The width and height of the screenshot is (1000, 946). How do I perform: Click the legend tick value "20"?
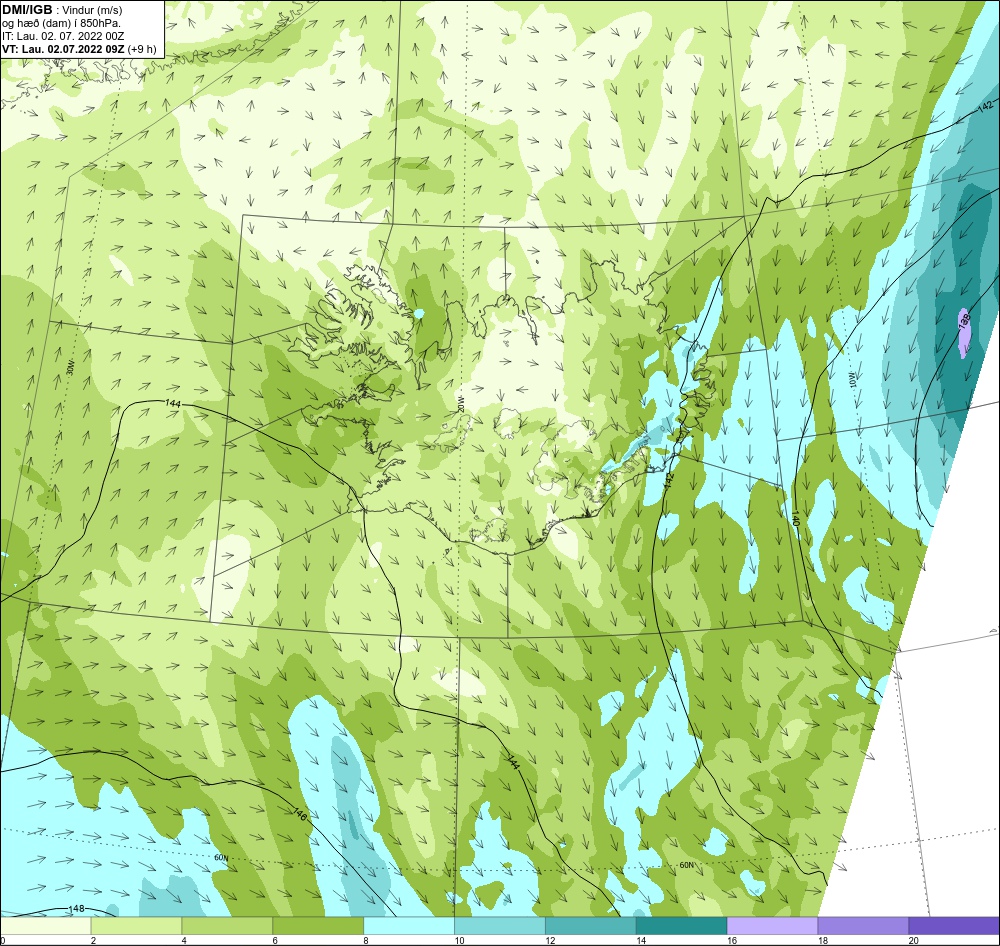(x=914, y=940)
